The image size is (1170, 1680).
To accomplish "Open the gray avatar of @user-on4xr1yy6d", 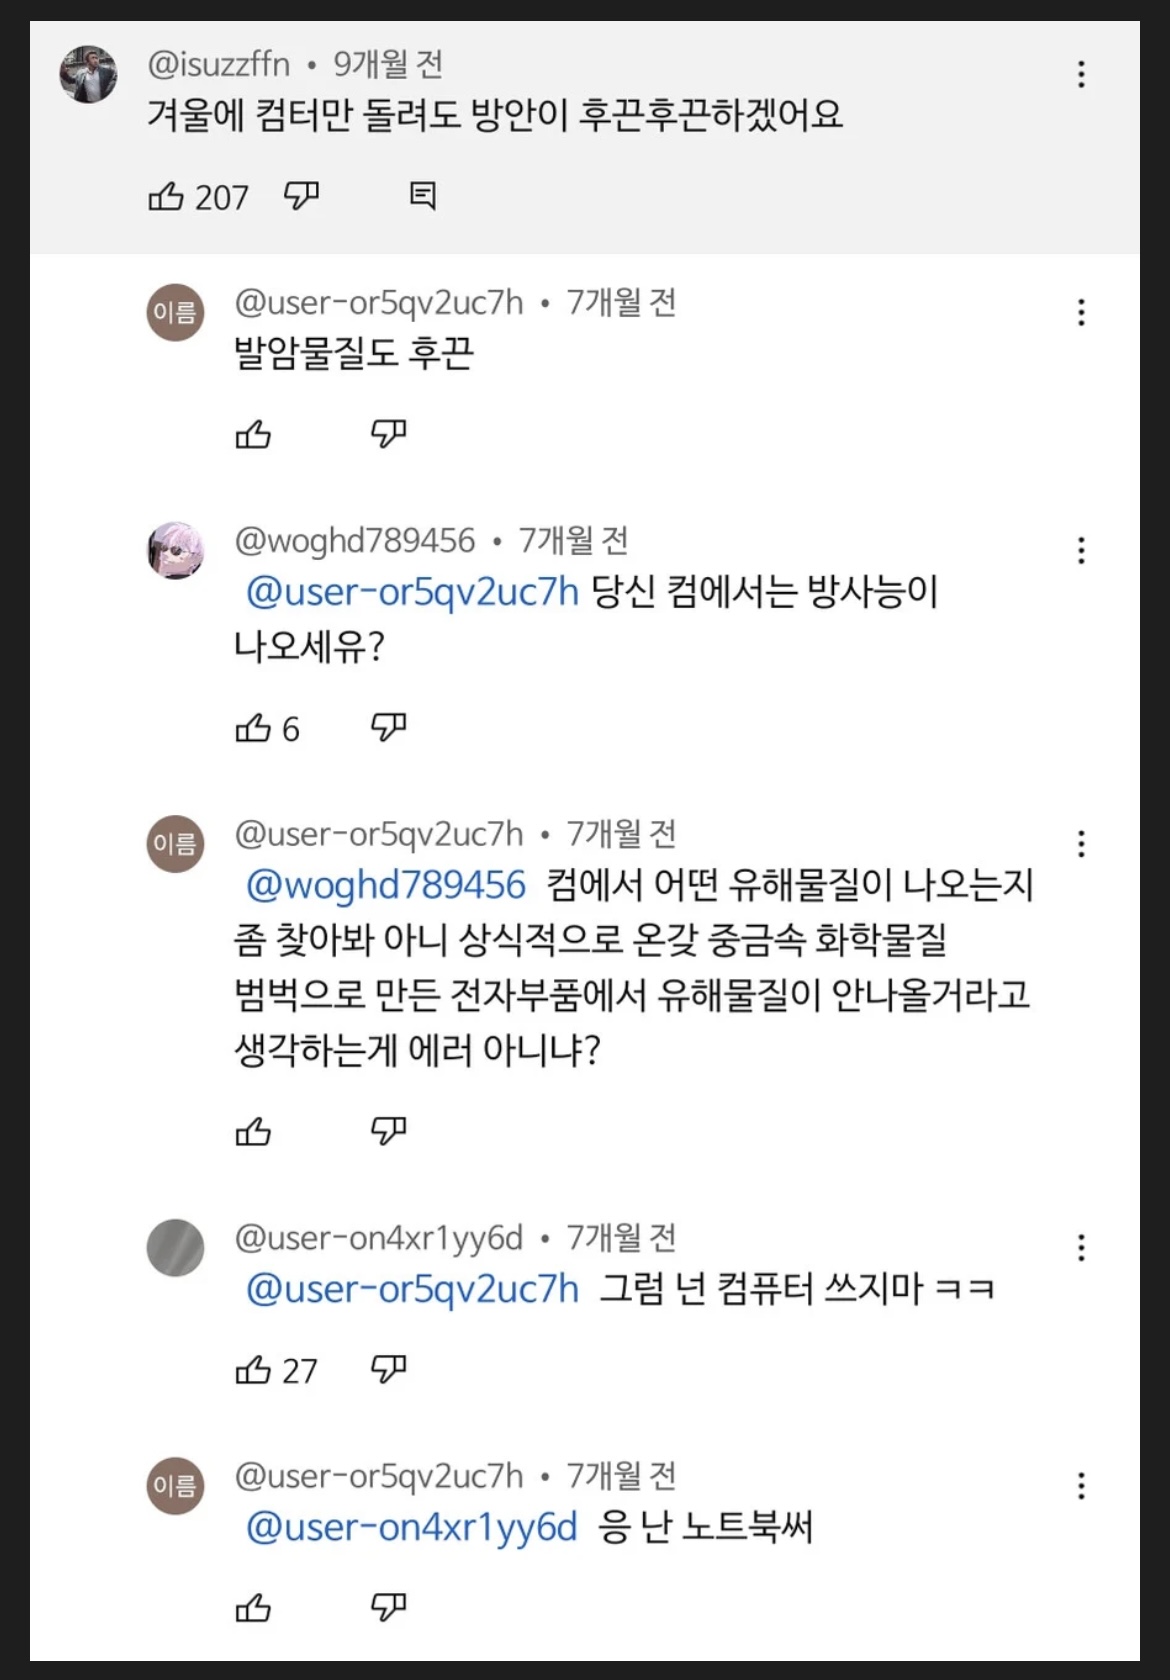I will point(176,1247).
